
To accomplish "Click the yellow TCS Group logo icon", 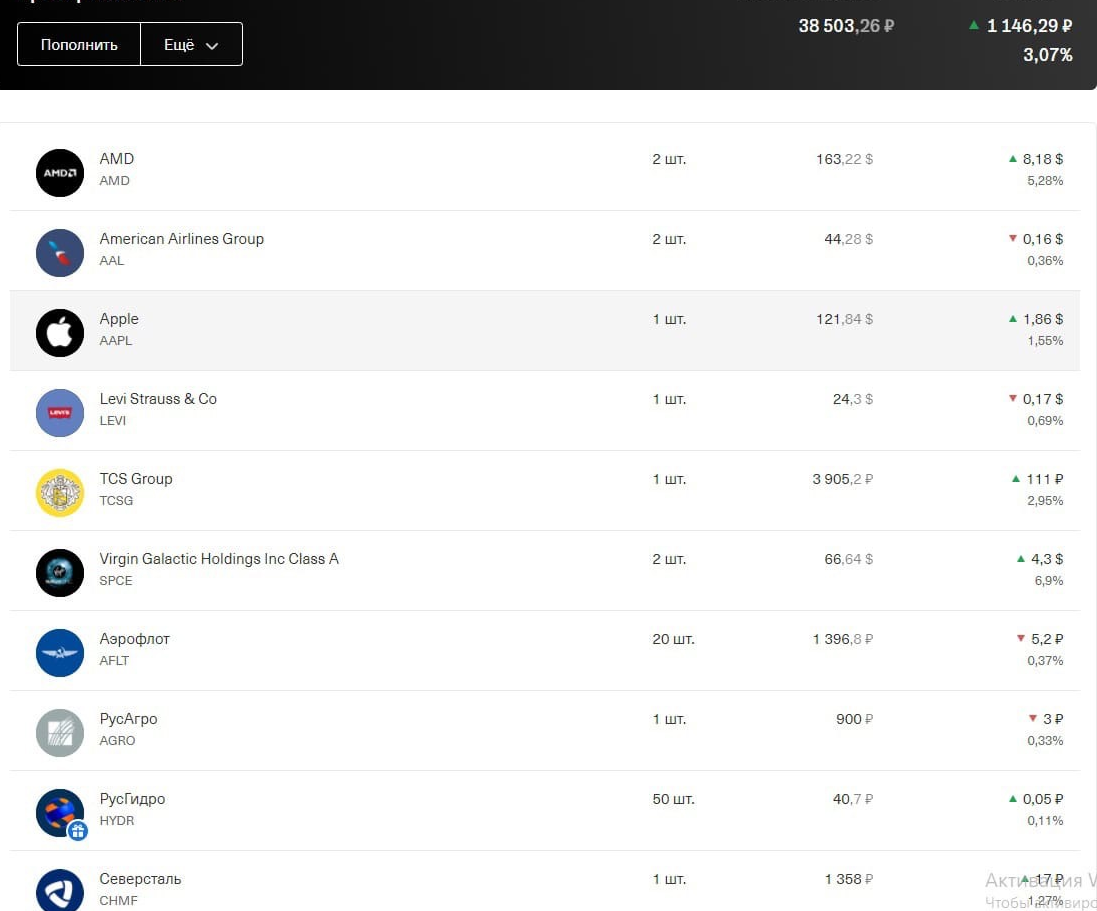I will pos(60,493).
